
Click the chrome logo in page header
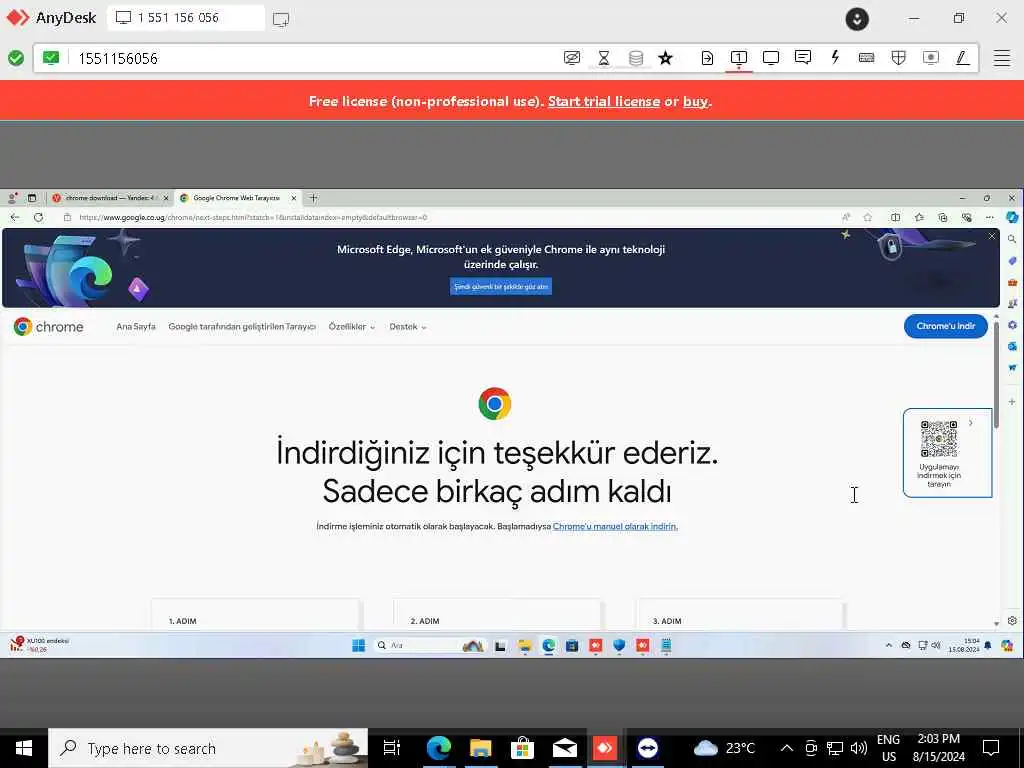click(48, 327)
